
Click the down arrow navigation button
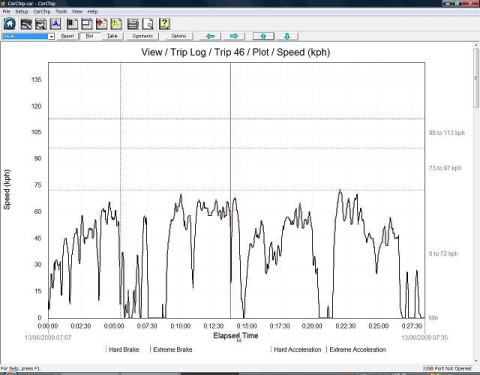[x=286, y=36]
